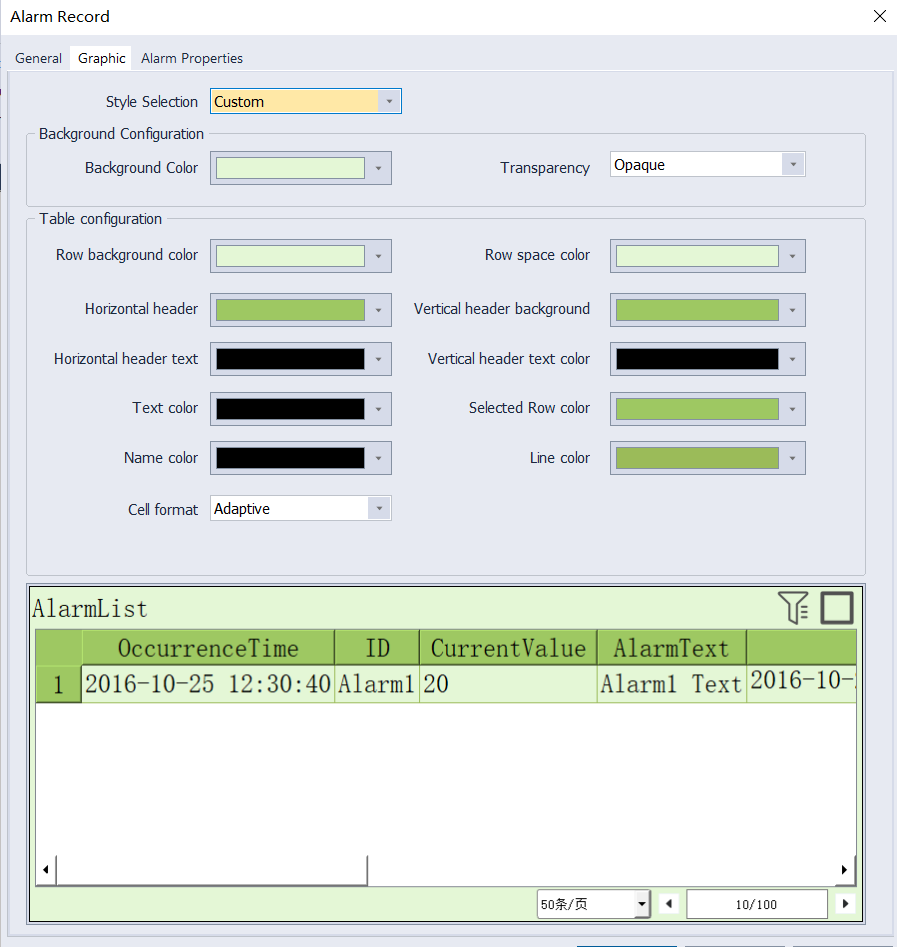Click the horizontal scrollbar left arrow
The width and height of the screenshot is (897, 947).
tap(46, 870)
